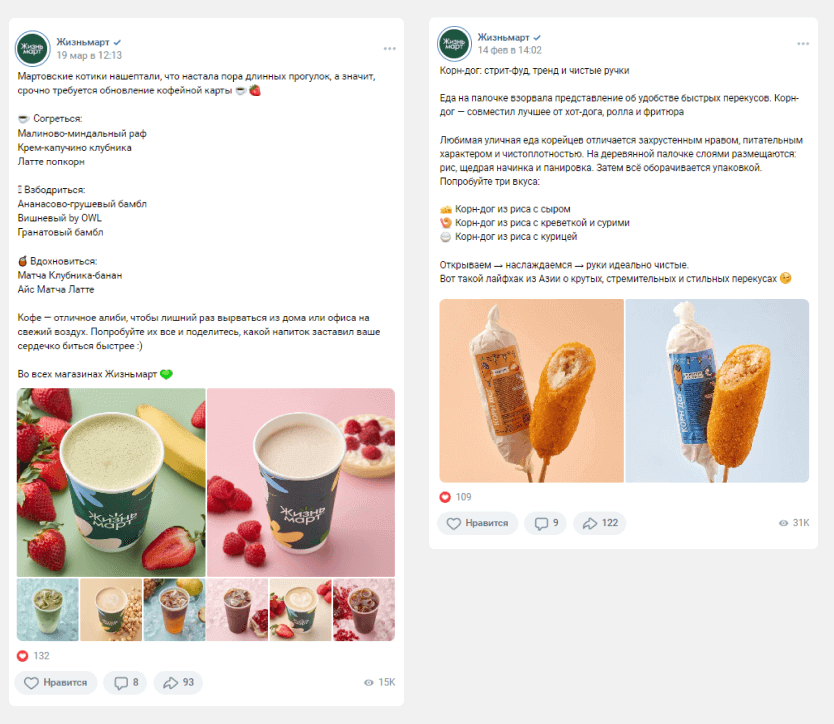The height and width of the screenshot is (724, 834).
Task: Open the raspberry raf cup photo
Action: (301, 482)
